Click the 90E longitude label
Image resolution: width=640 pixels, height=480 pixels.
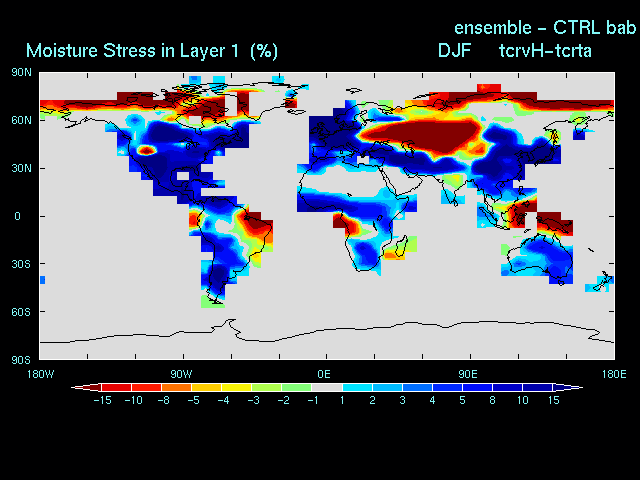tap(467, 374)
